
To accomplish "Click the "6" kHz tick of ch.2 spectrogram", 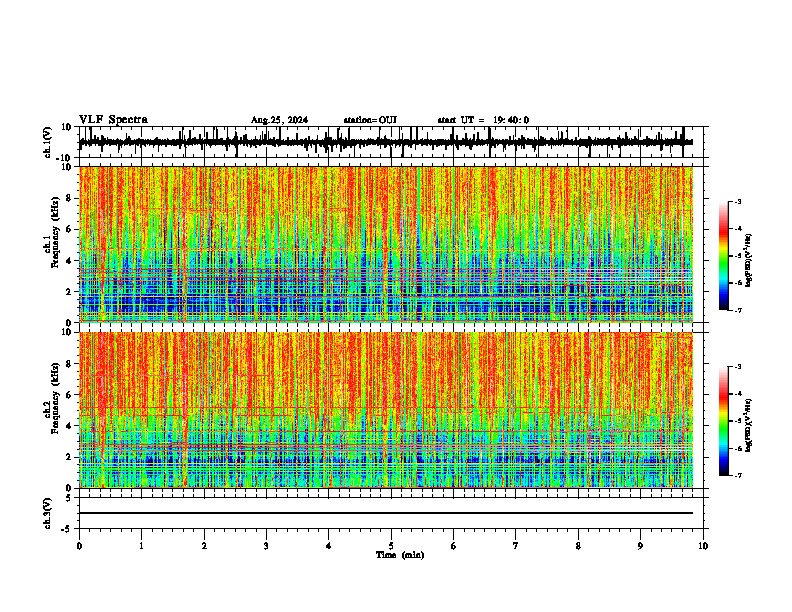I will [x=70, y=395].
